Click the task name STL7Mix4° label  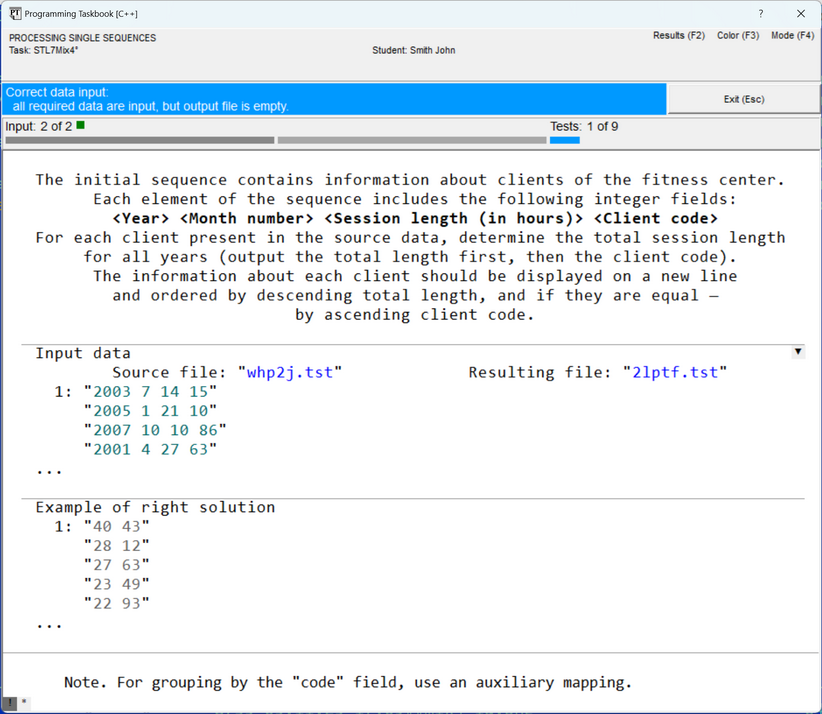pyautogui.click(x=43, y=50)
